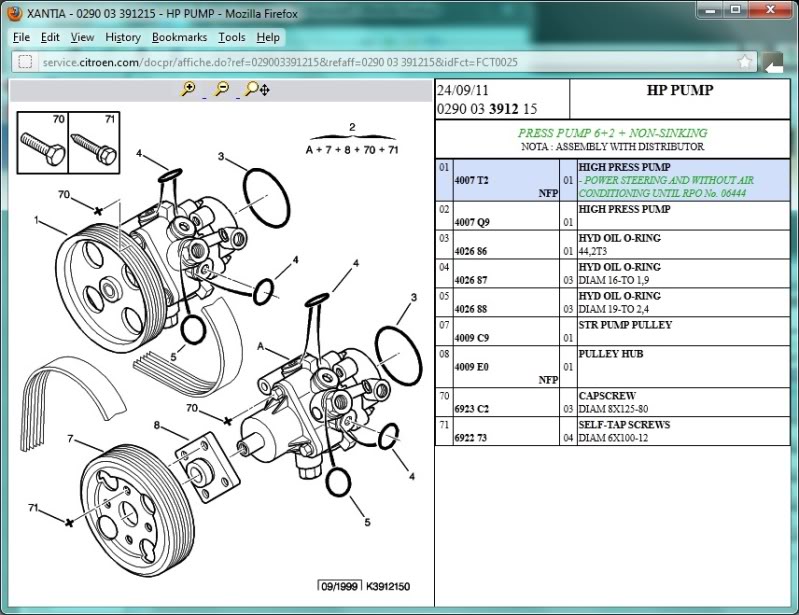Click screw 71 thumbnail in diagram

(94, 143)
